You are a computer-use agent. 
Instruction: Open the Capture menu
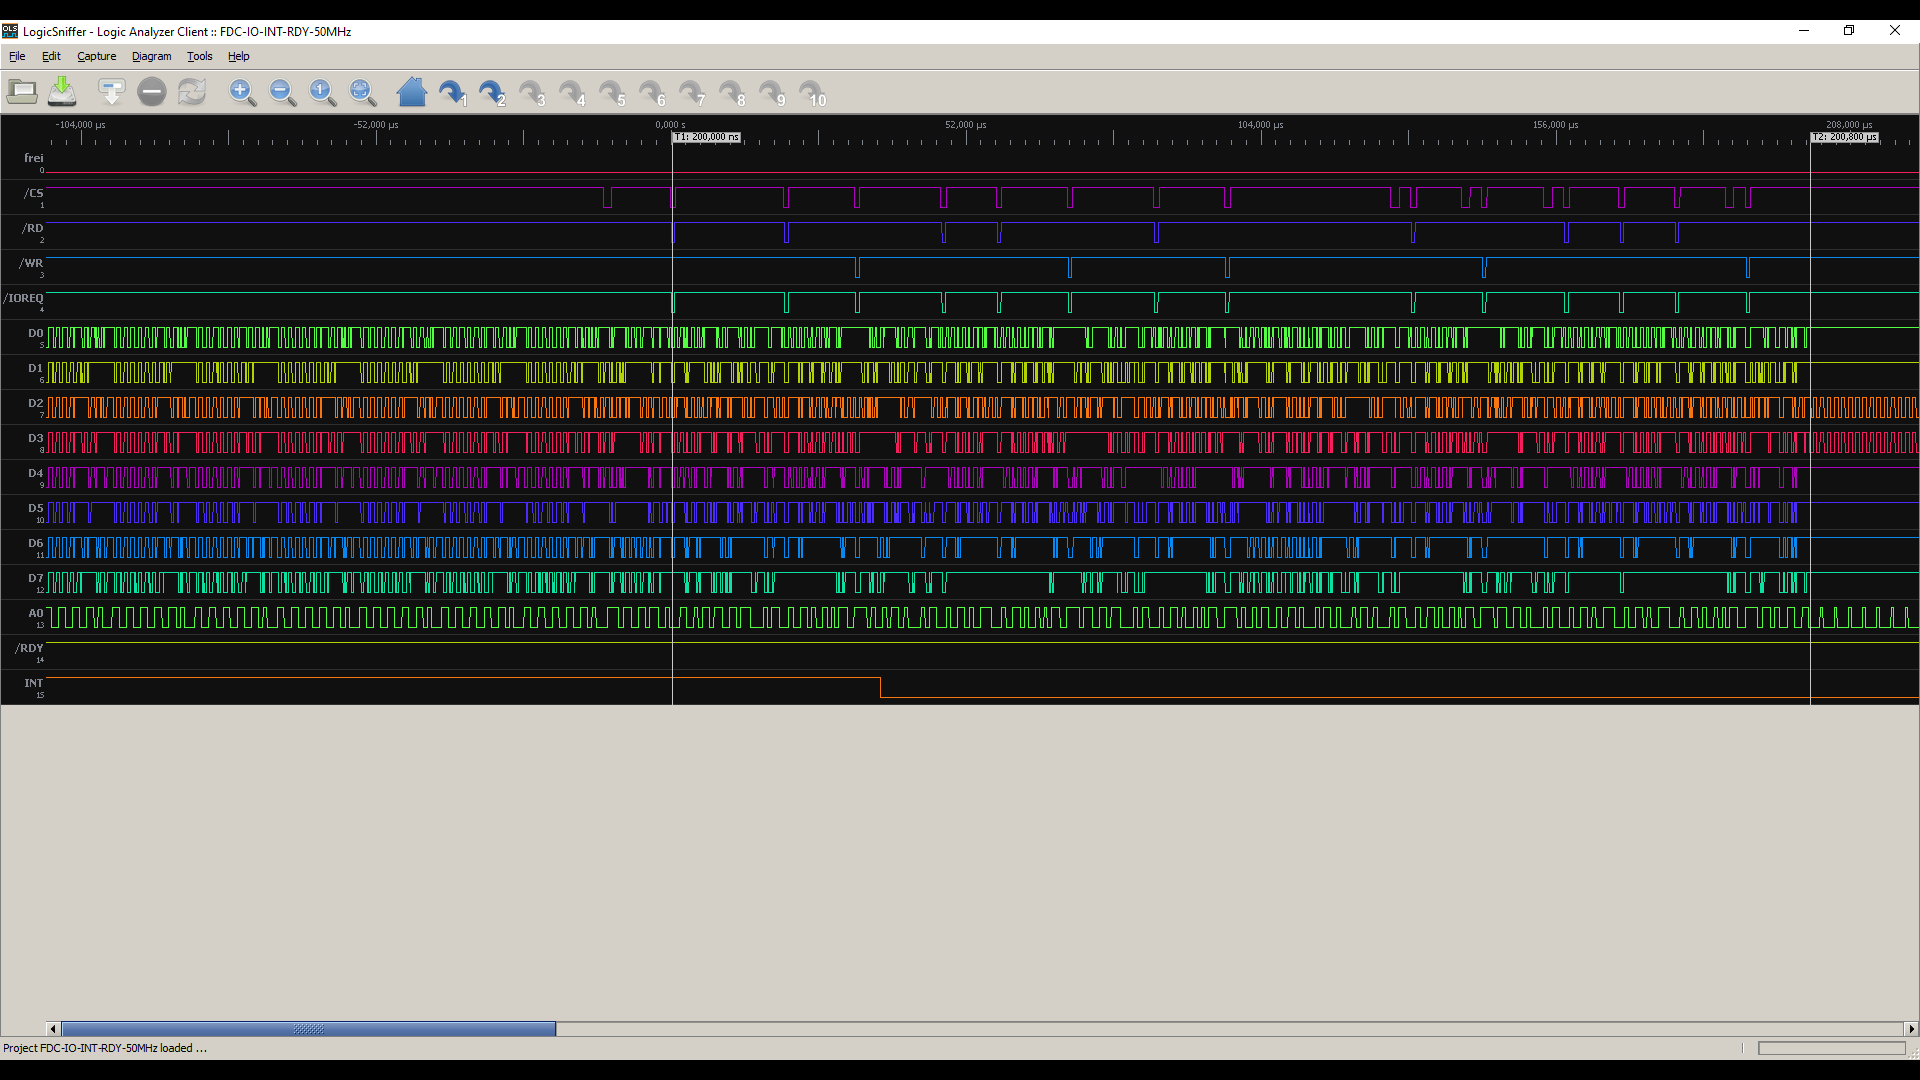96,56
